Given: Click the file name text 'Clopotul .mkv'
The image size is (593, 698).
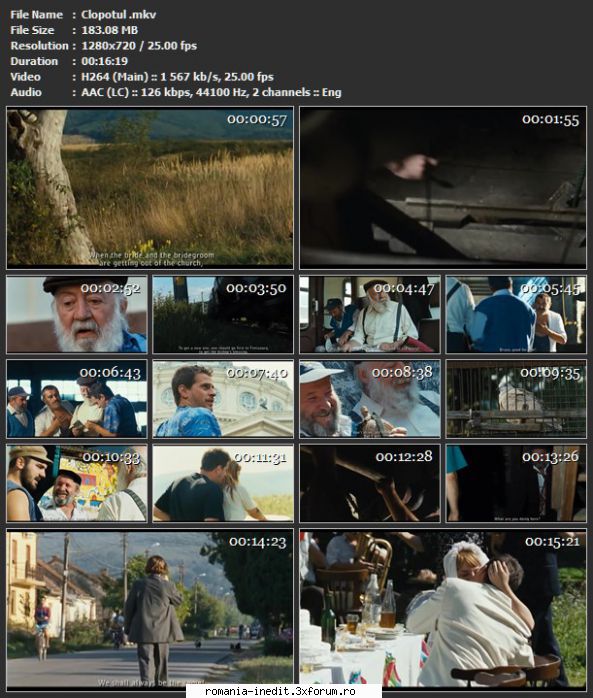Looking at the screenshot, I should [x=118, y=15].
